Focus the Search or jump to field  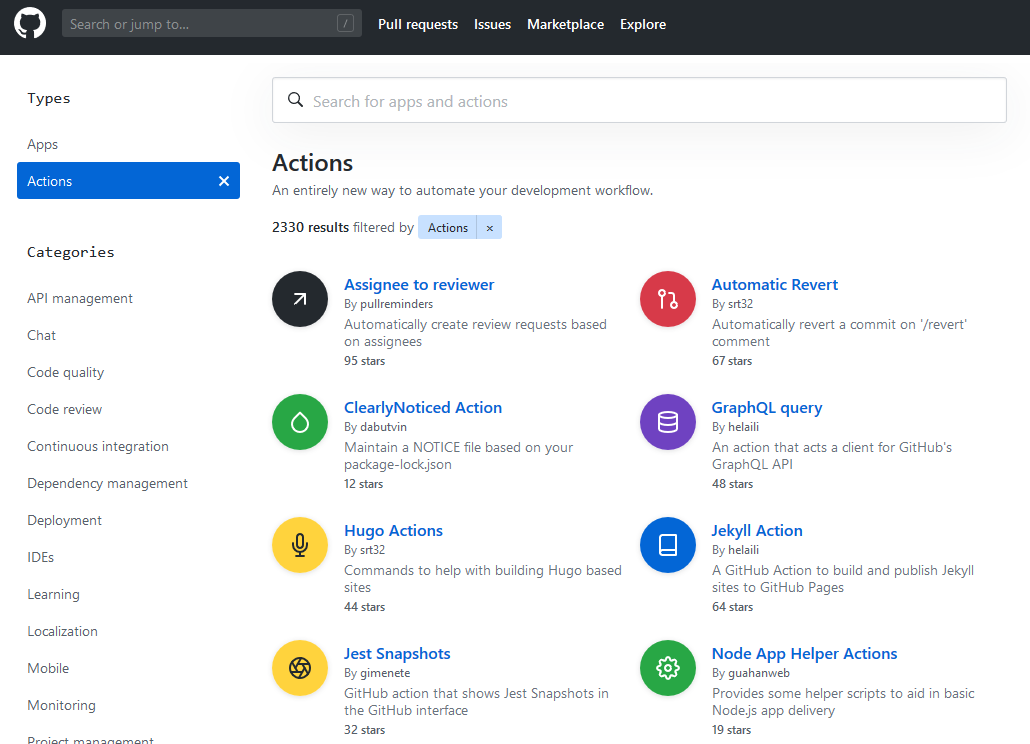pyautogui.click(x=212, y=24)
